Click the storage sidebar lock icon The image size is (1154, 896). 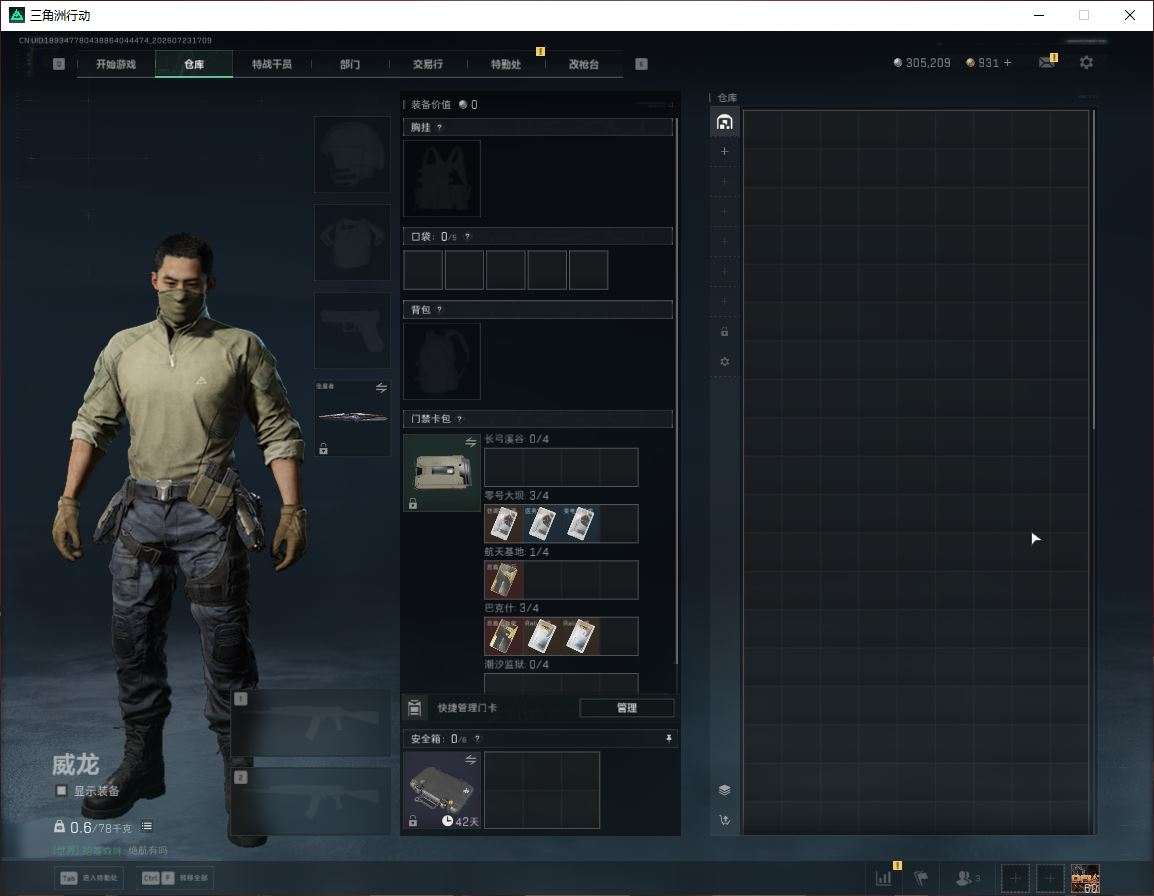pos(724,331)
